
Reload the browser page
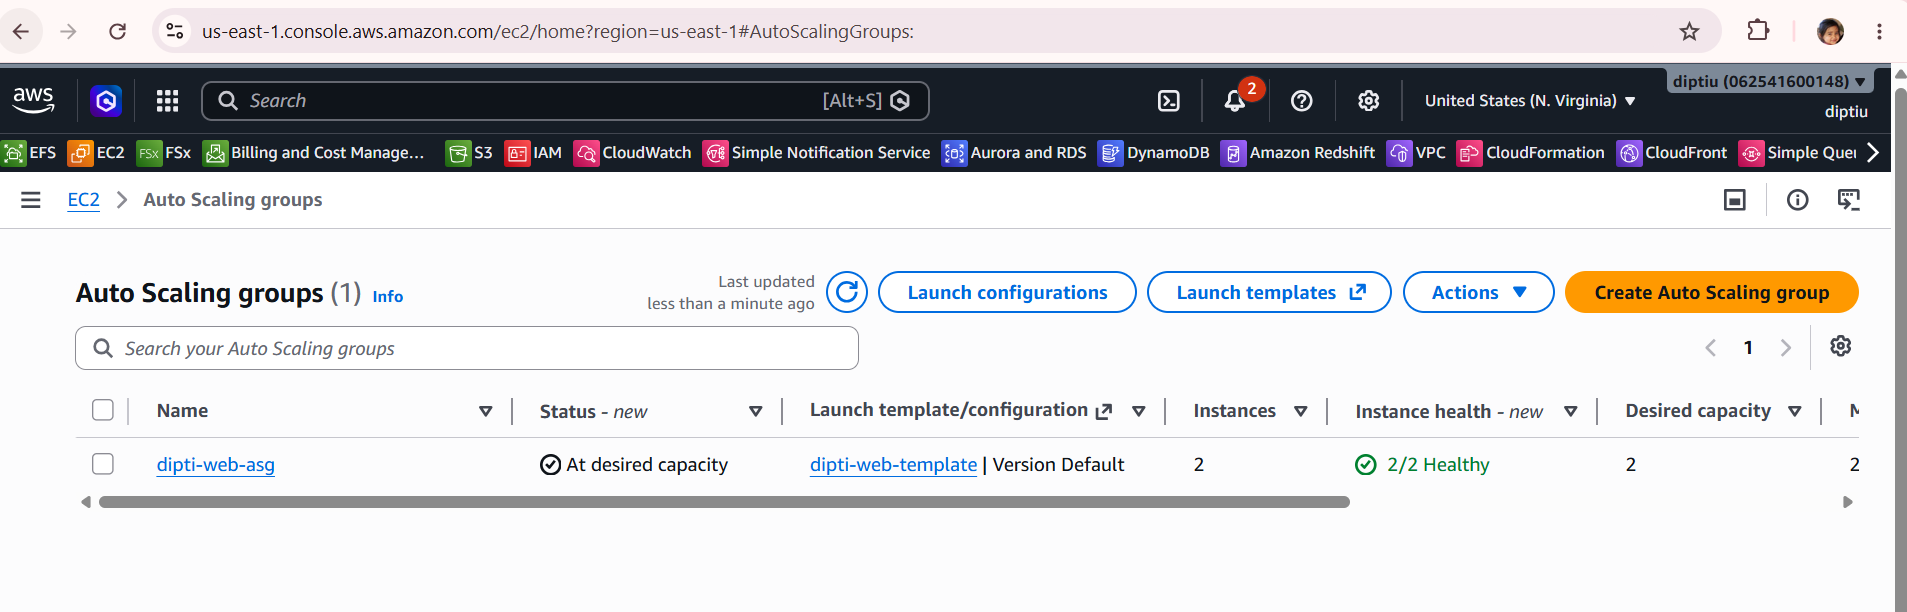tap(117, 31)
